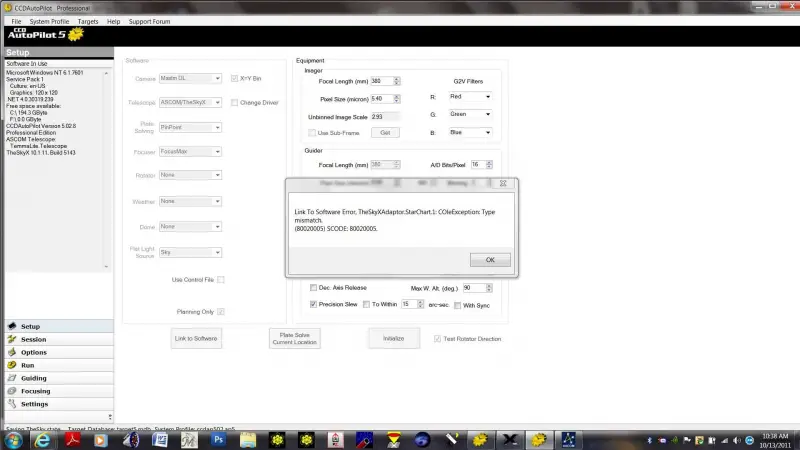Image resolution: width=800 pixels, height=450 pixels.
Task: Check the Use Control File box
Action: 220,280
